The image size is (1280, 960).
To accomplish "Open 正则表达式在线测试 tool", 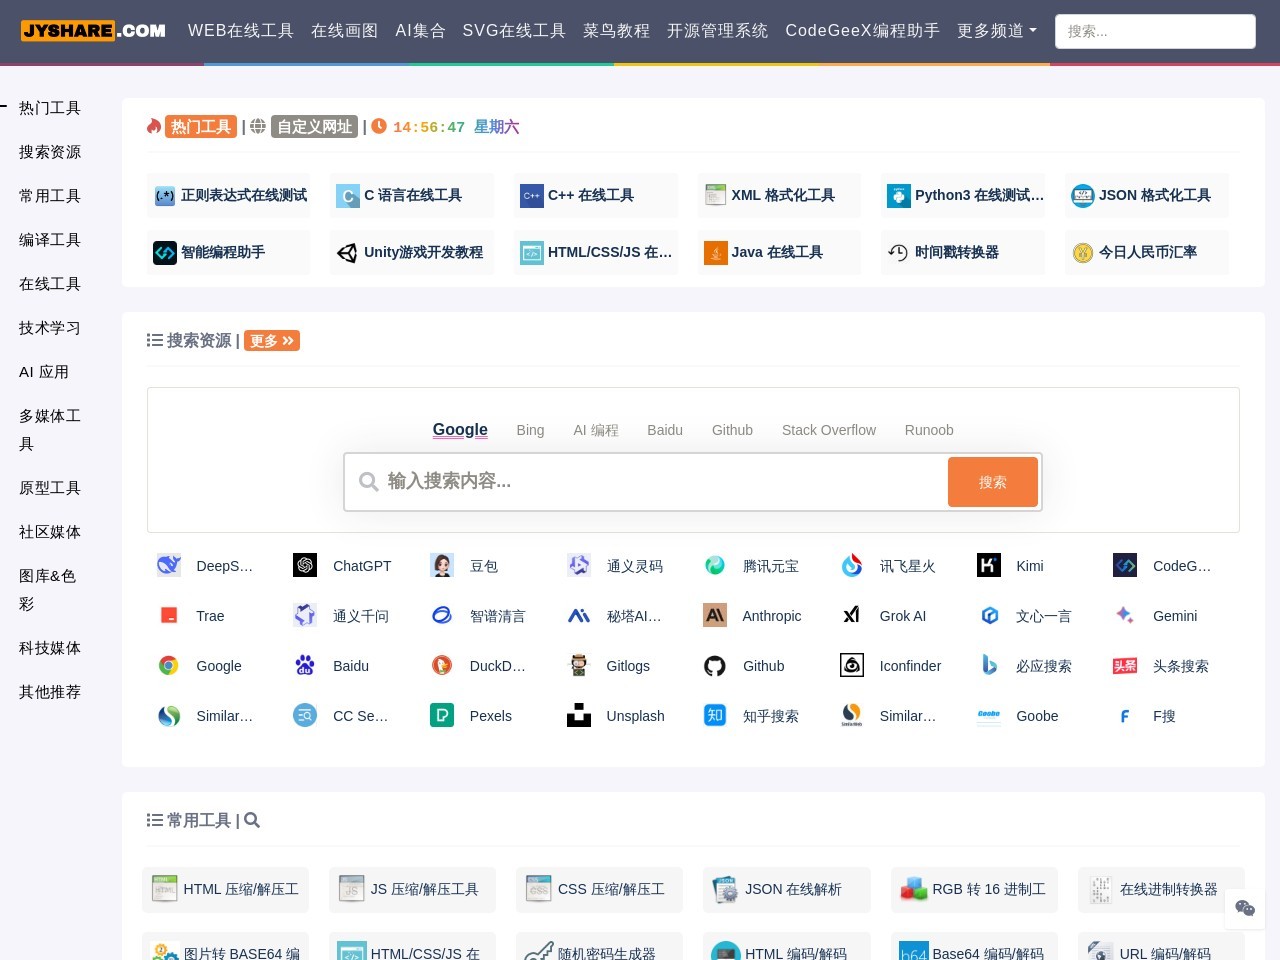I will tap(229, 196).
